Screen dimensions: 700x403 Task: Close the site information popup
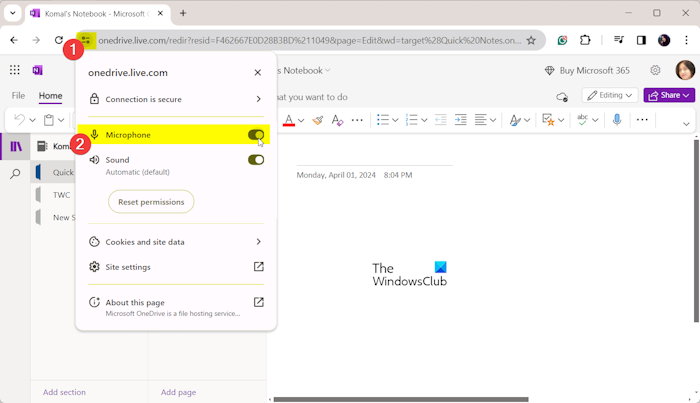[x=258, y=72]
